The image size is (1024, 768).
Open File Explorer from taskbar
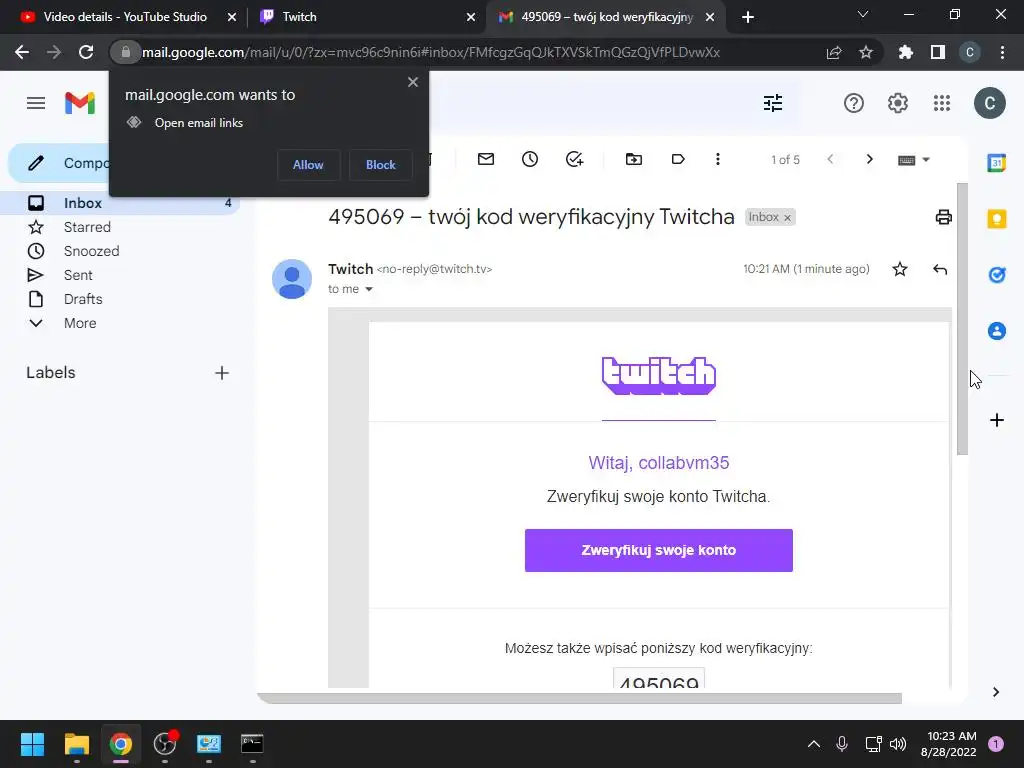[76, 744]
